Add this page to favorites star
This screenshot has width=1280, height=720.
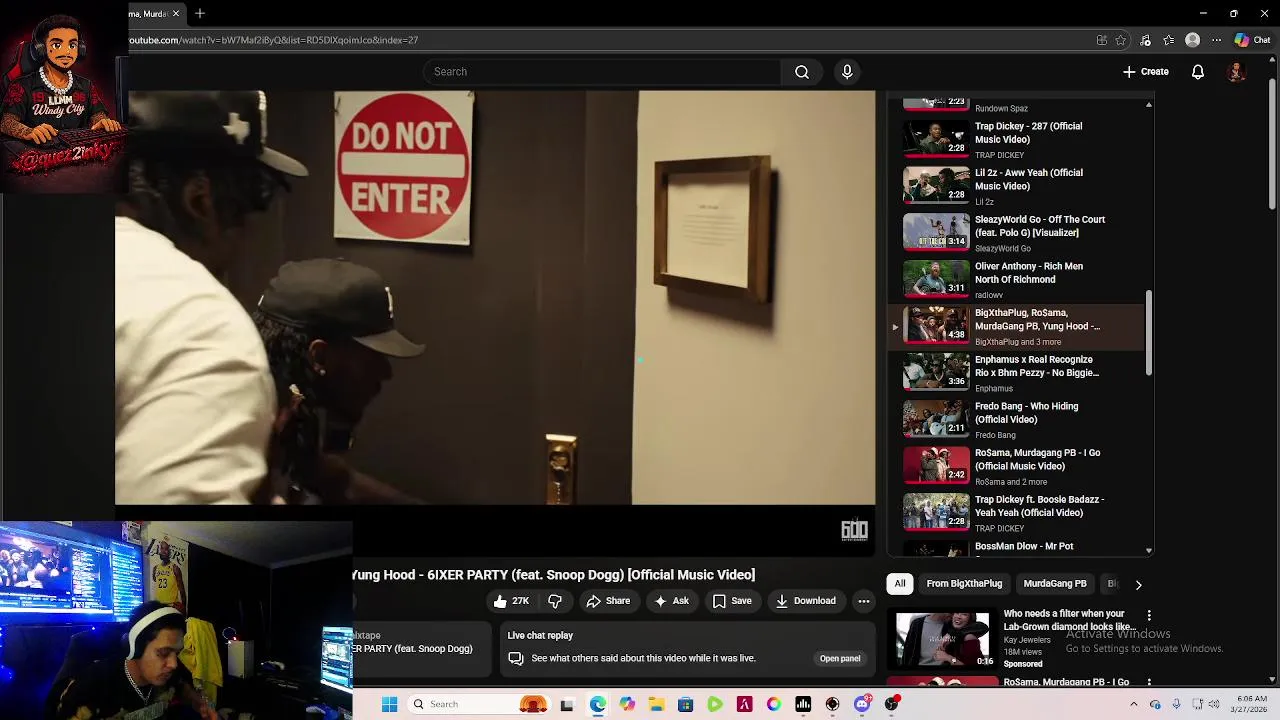point(1121,40)
